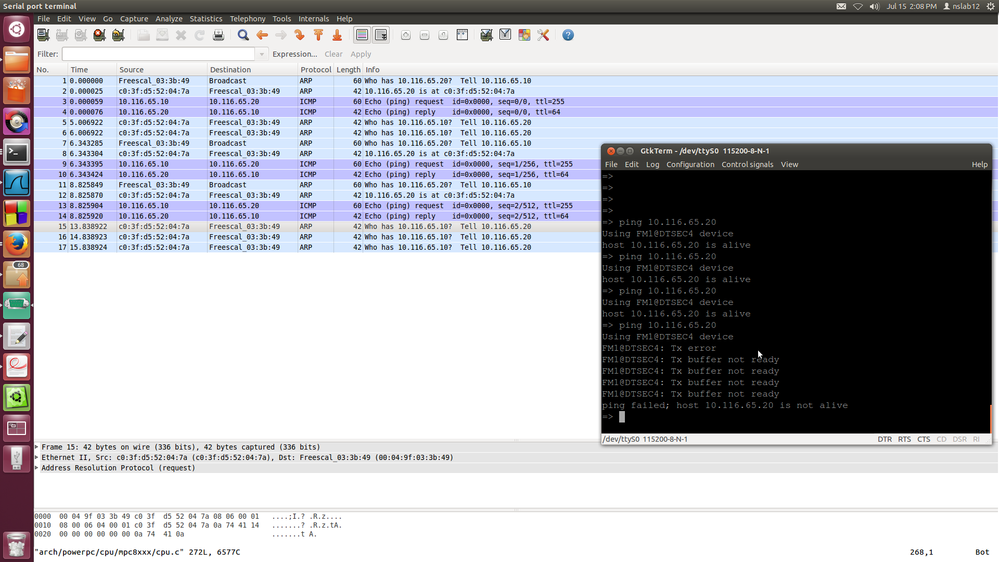Open GtkTerm Help menu
The width and height of the screenshot is (999, 562).
click(979, 164)
